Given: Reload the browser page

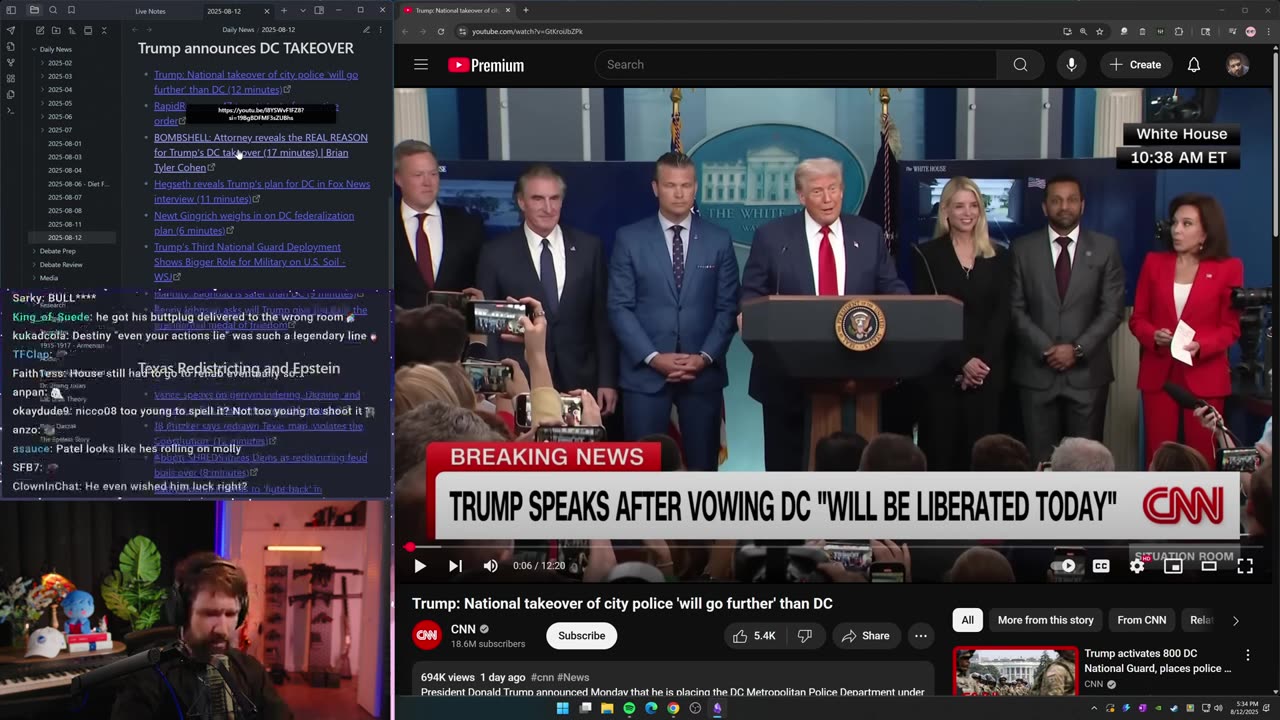Looking at the screenshot, I should (440, 31).
